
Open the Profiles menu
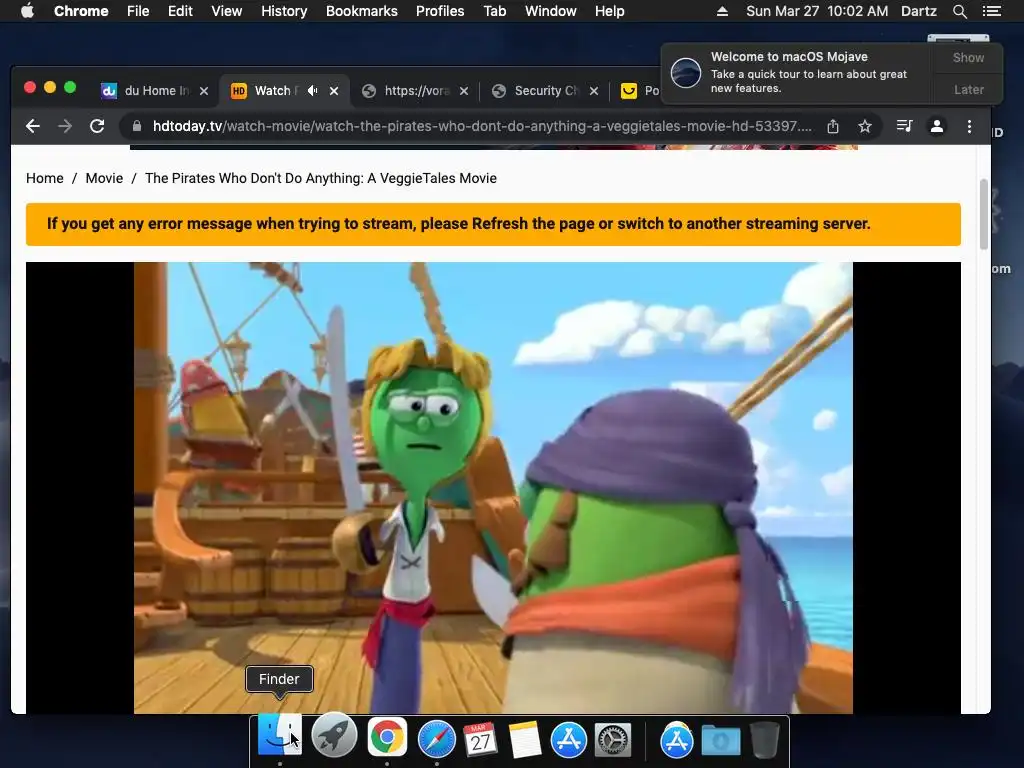440,11
